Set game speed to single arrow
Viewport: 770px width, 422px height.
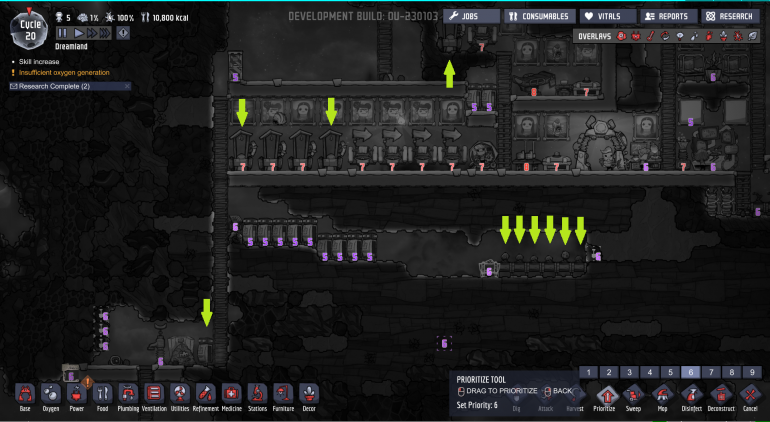tap(79, 33)
